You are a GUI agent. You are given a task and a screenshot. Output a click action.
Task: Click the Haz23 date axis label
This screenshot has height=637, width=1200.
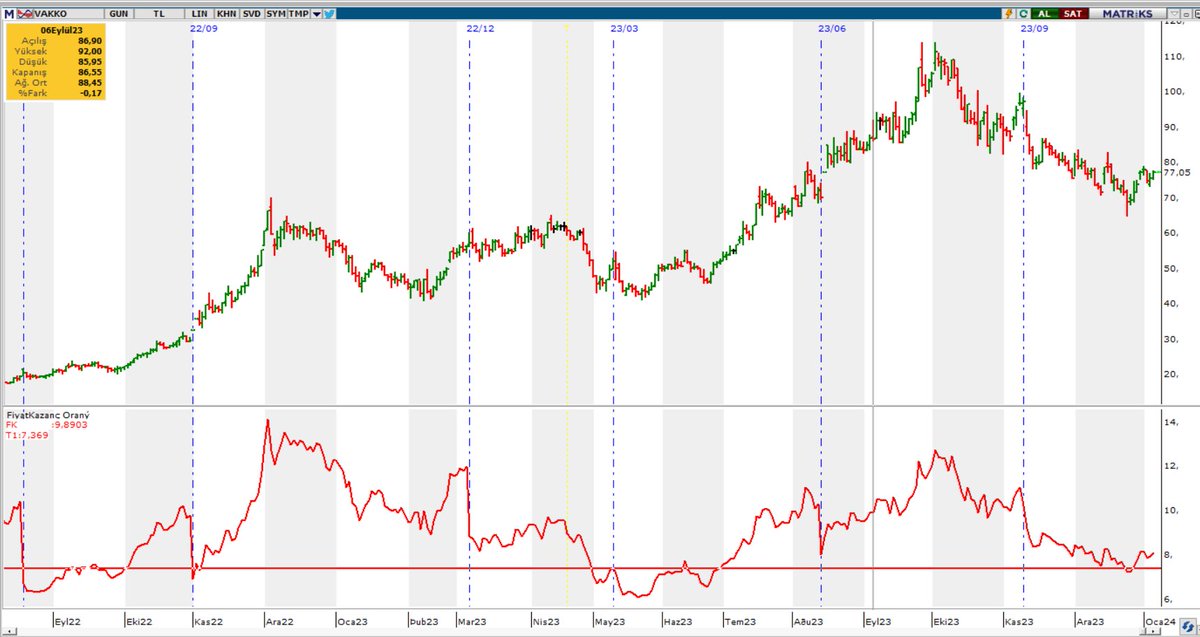679,622
